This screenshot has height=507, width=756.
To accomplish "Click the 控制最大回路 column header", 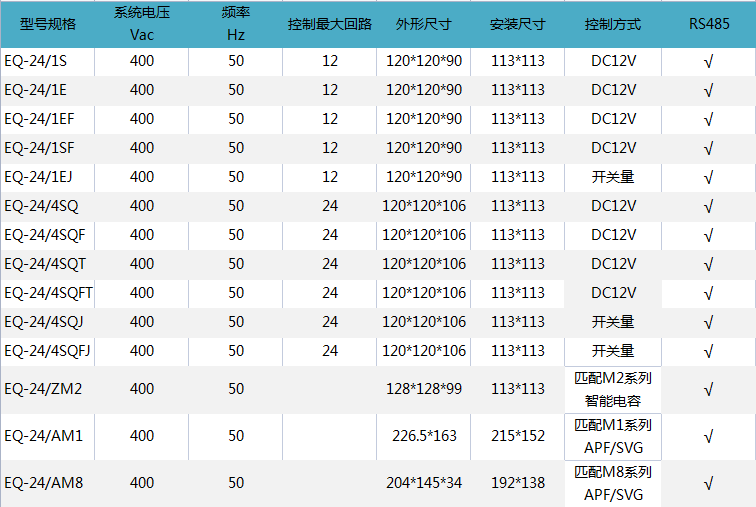I will point(330,24).
